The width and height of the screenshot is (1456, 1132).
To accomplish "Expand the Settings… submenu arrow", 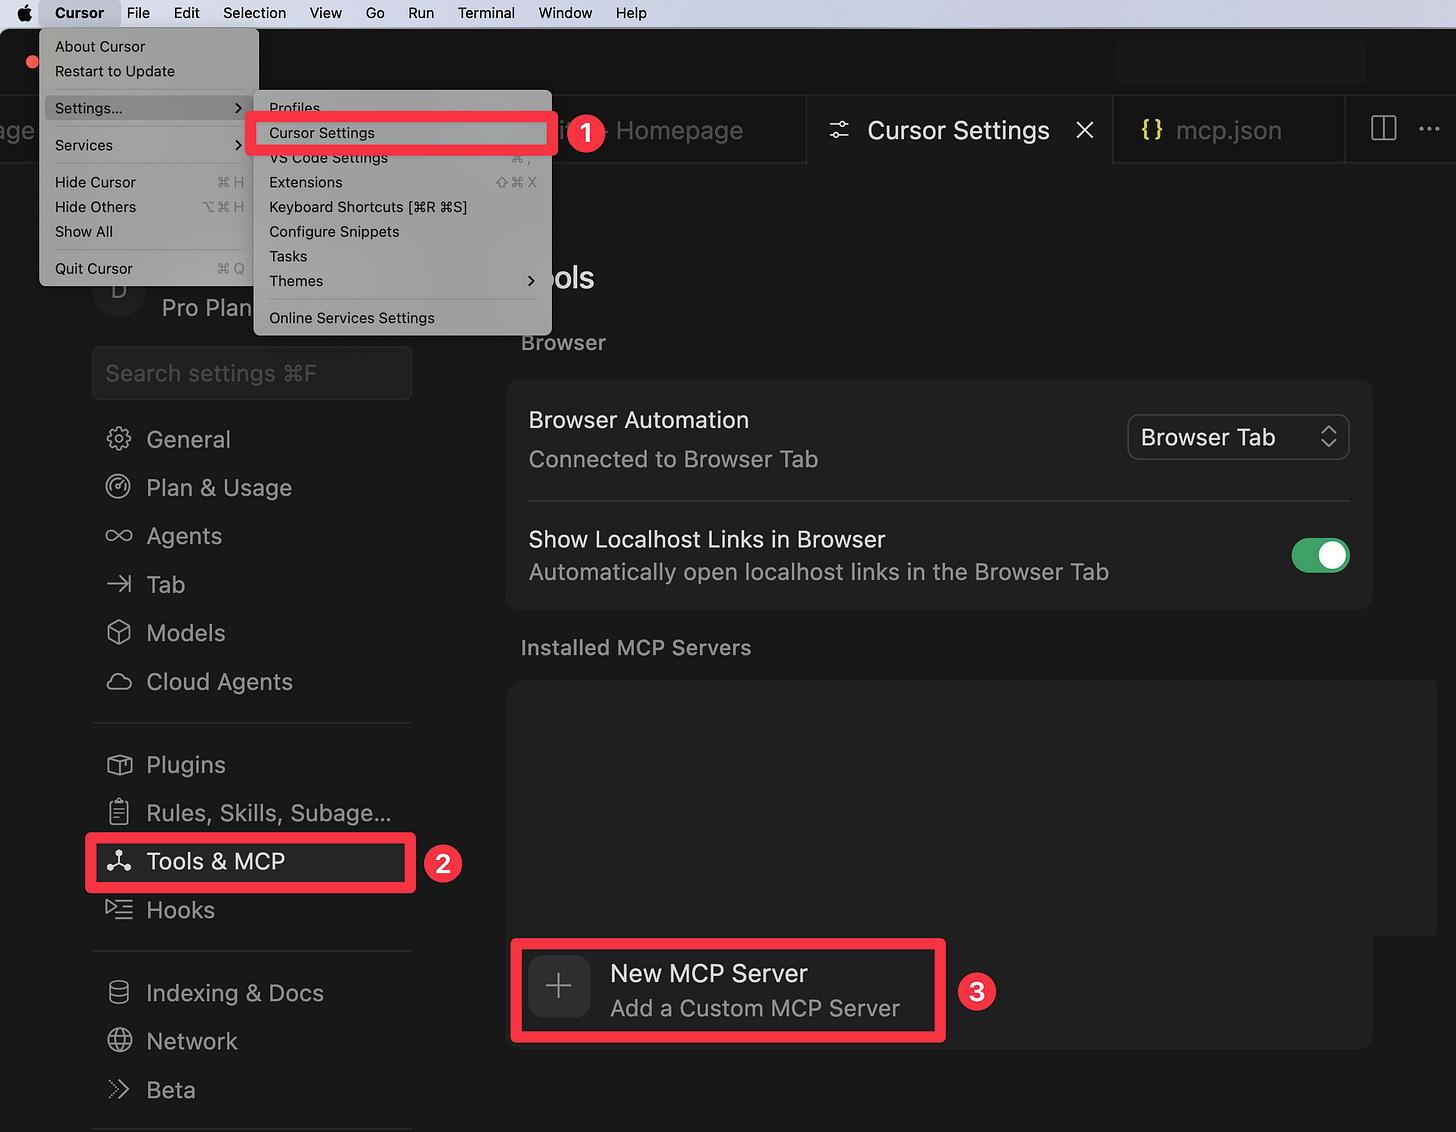I will point(238,108).
